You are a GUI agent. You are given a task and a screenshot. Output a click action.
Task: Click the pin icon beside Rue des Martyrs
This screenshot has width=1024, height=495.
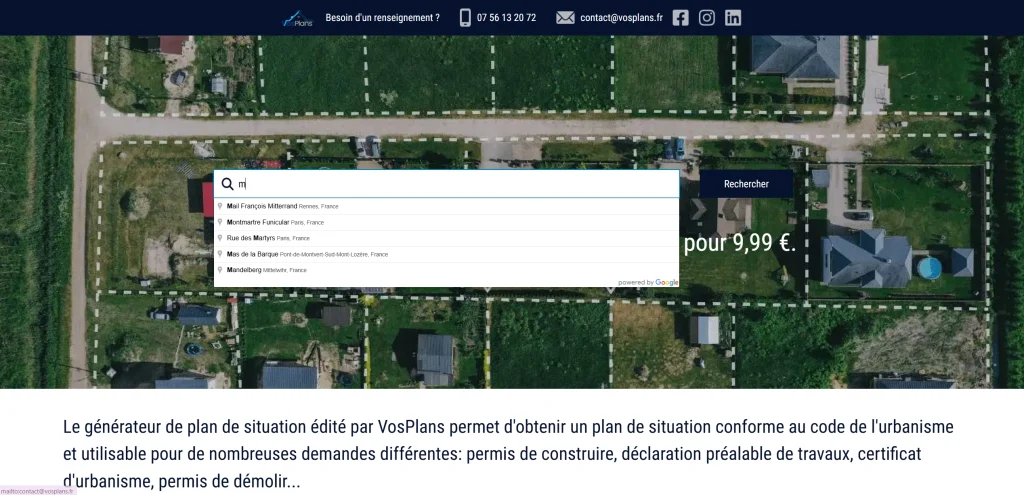coord(220,238)
